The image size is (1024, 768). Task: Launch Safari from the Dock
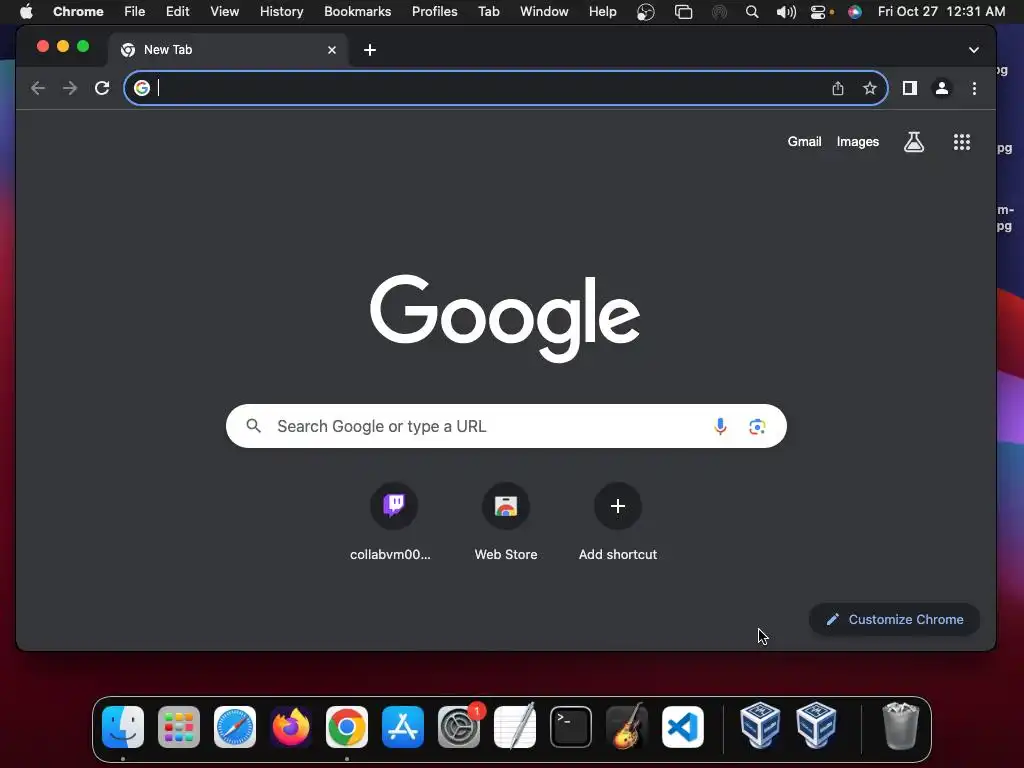click(x=235, y=727)
